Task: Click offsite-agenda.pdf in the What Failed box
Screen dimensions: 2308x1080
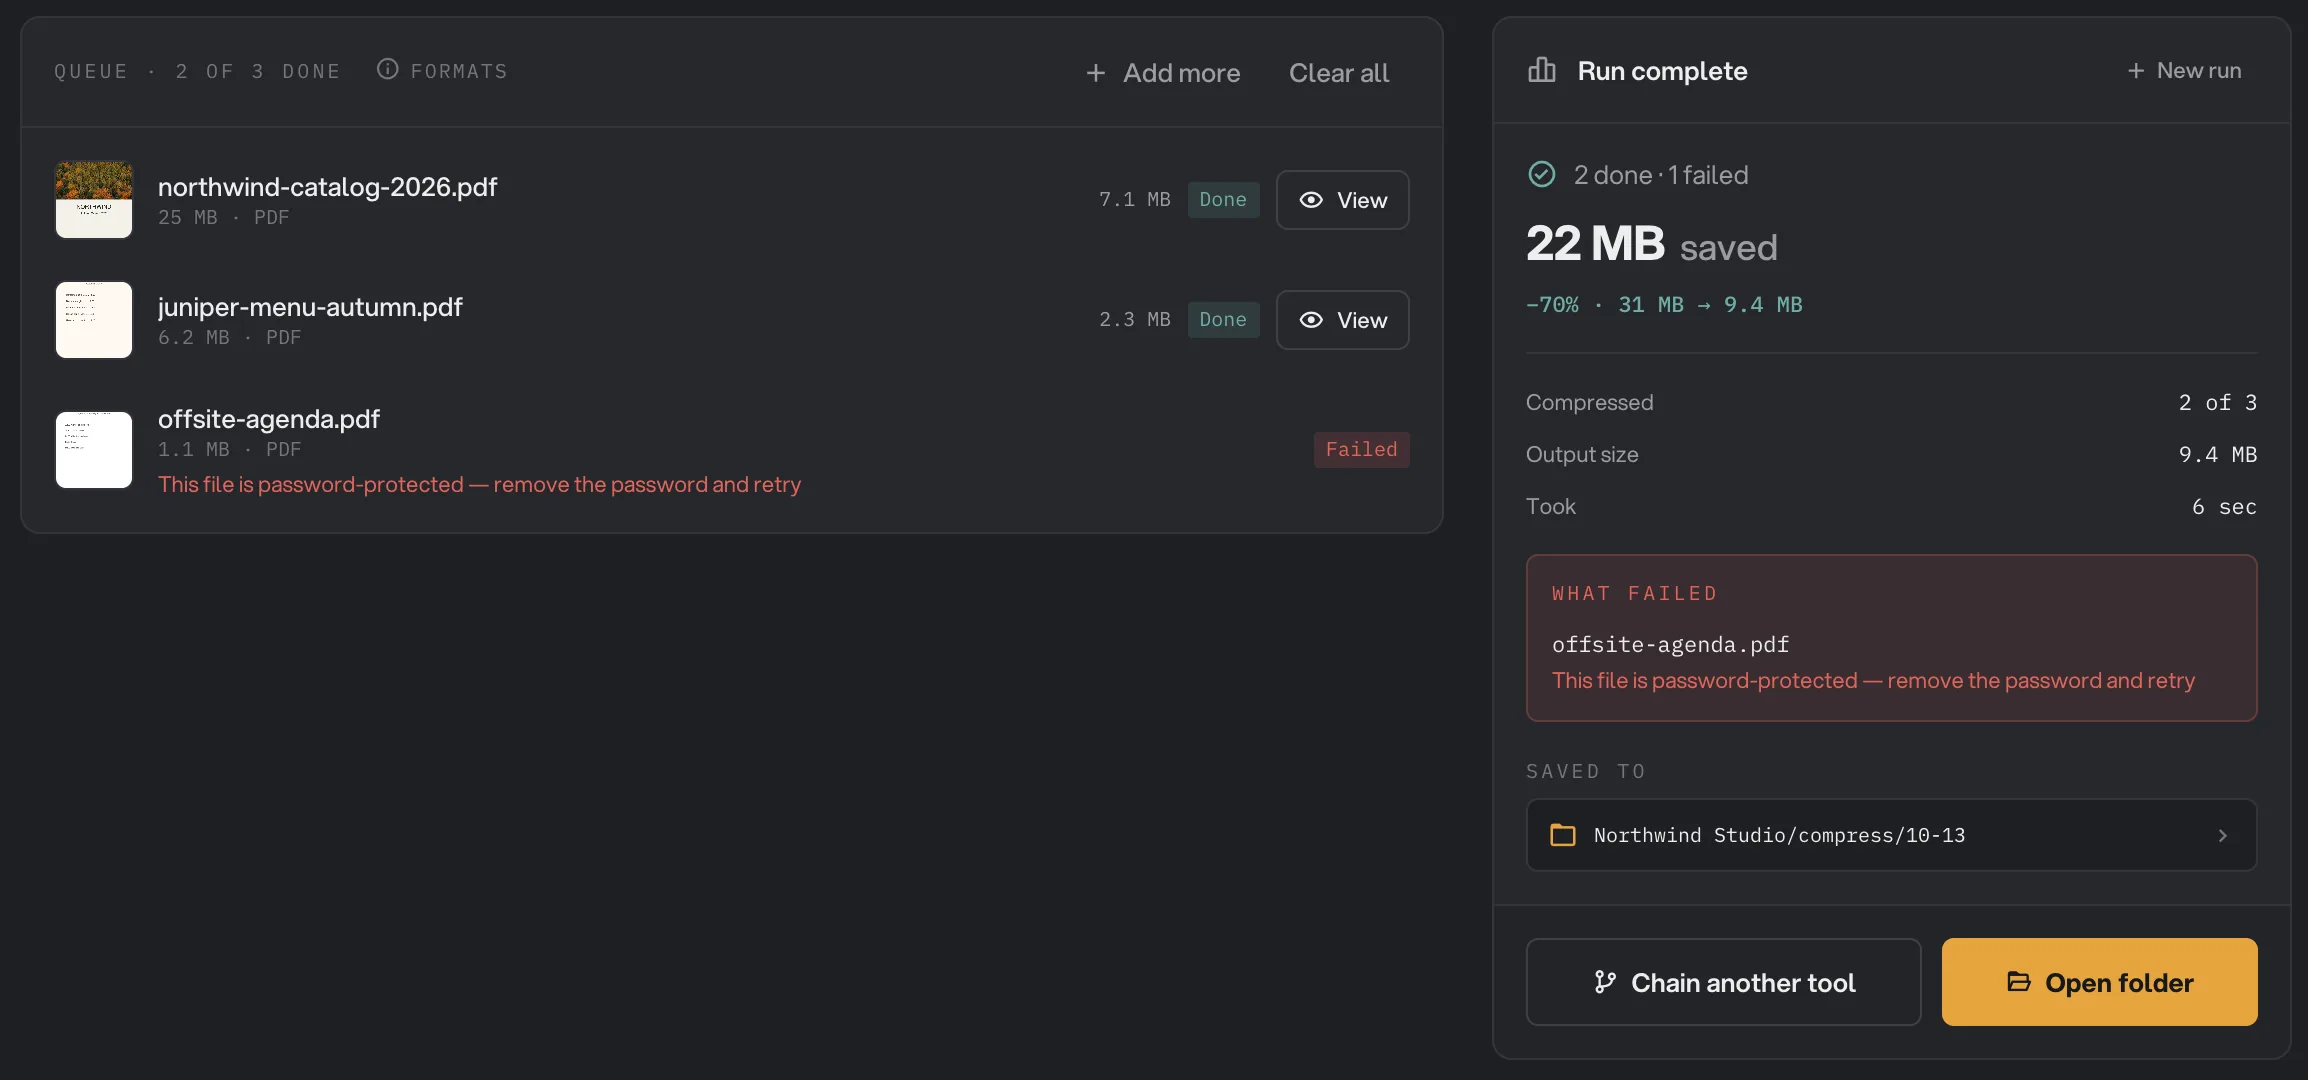Action: click(x=1671, y=645)
